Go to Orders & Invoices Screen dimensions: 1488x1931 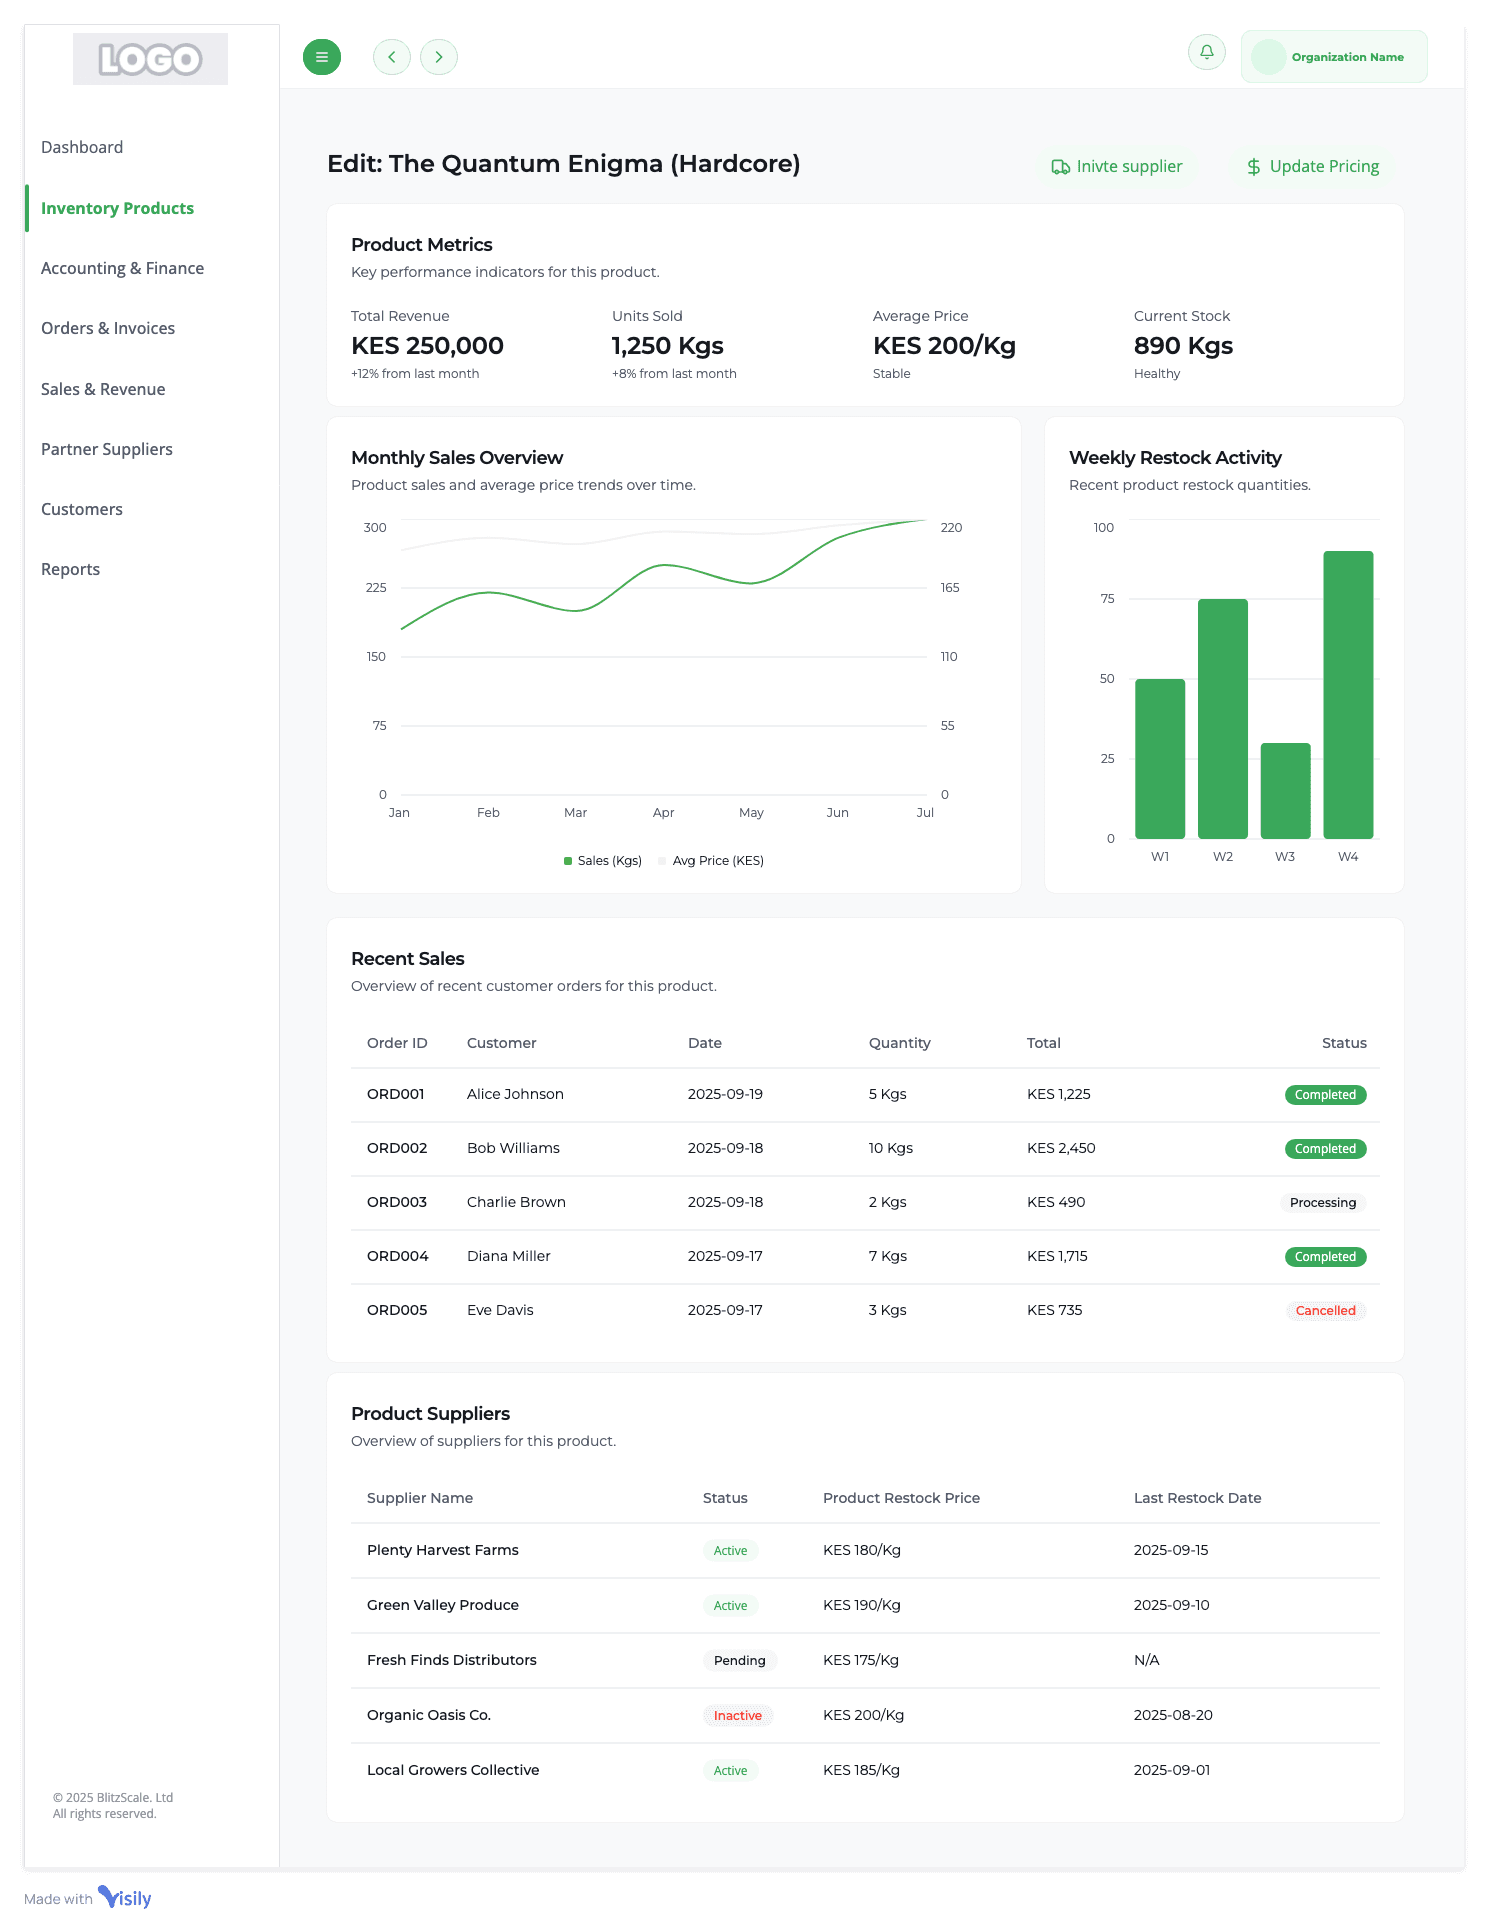click(108, 328)
